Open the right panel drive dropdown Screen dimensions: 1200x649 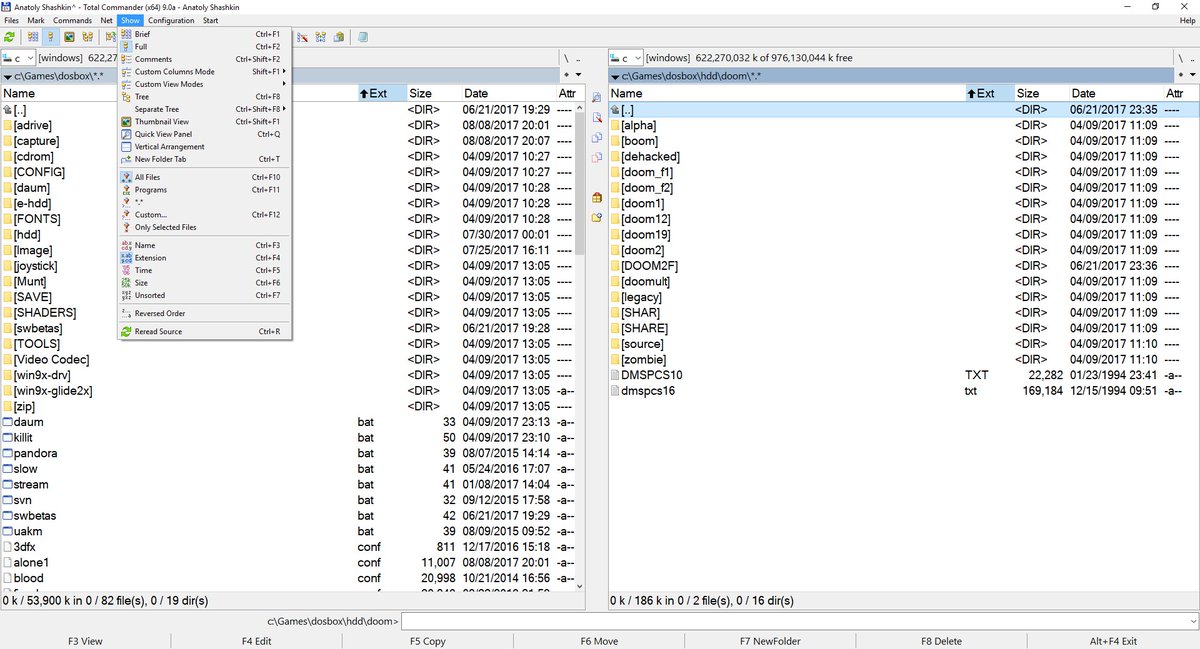point(626,58)
